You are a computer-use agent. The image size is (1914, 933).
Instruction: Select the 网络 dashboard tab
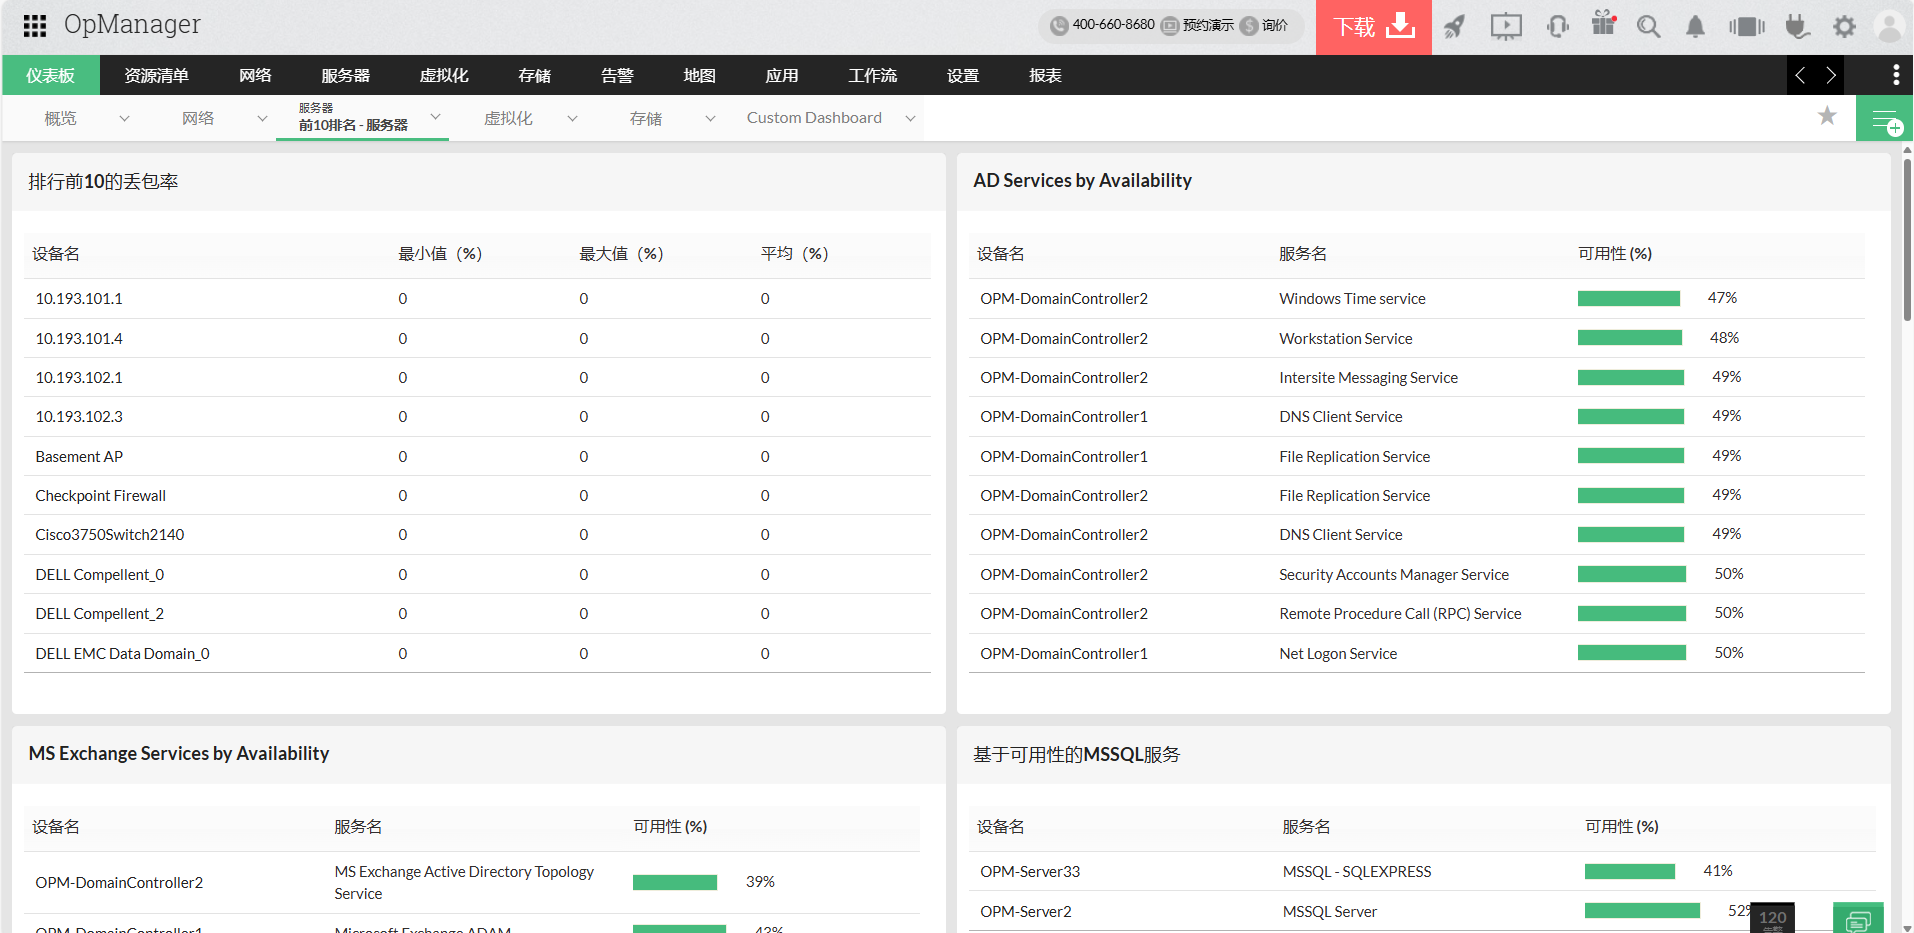198,118
